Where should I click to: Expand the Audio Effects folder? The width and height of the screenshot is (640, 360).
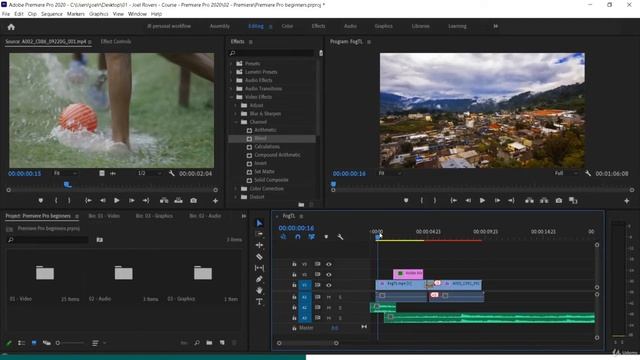(x=232, y=80)
